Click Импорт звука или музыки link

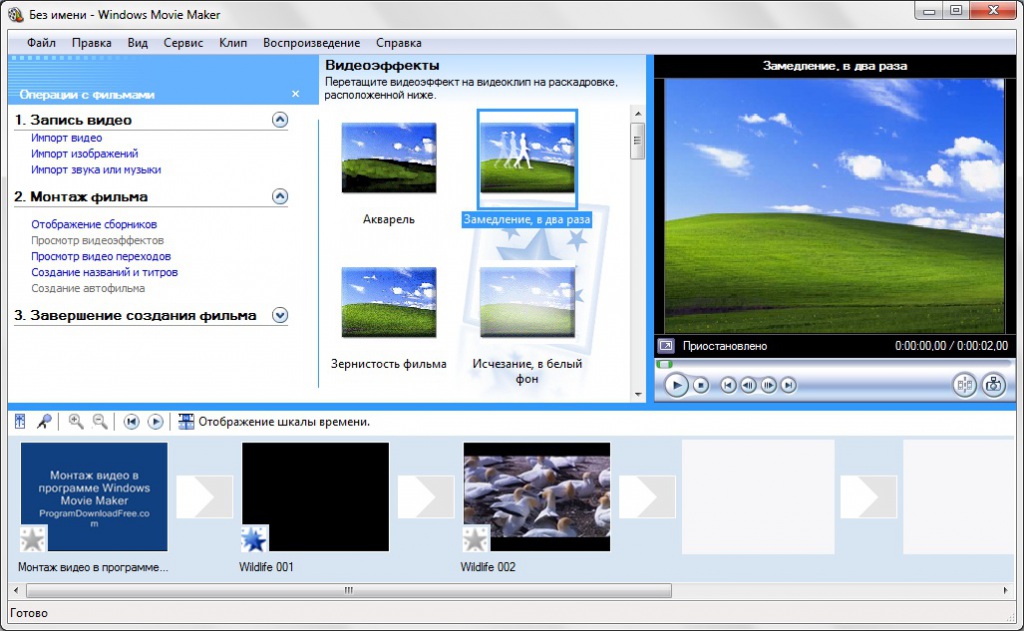(x=96, y=170)
